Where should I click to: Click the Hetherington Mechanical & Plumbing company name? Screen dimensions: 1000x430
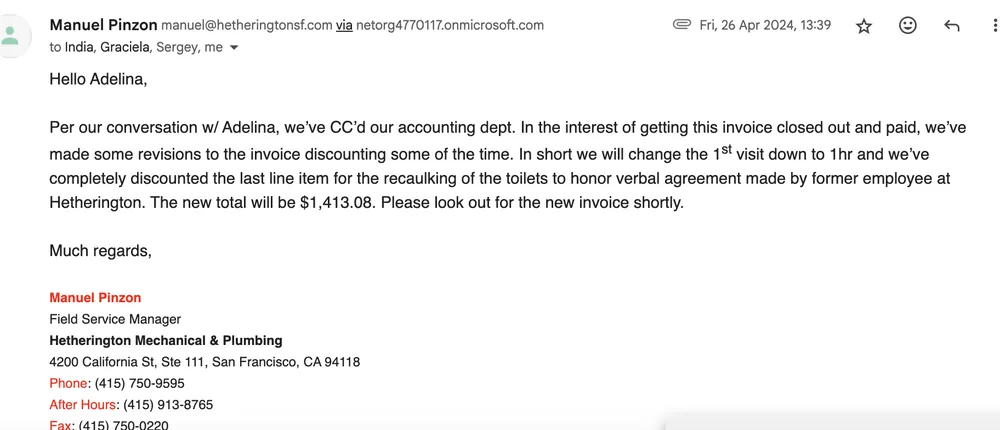tap(165, 340)
